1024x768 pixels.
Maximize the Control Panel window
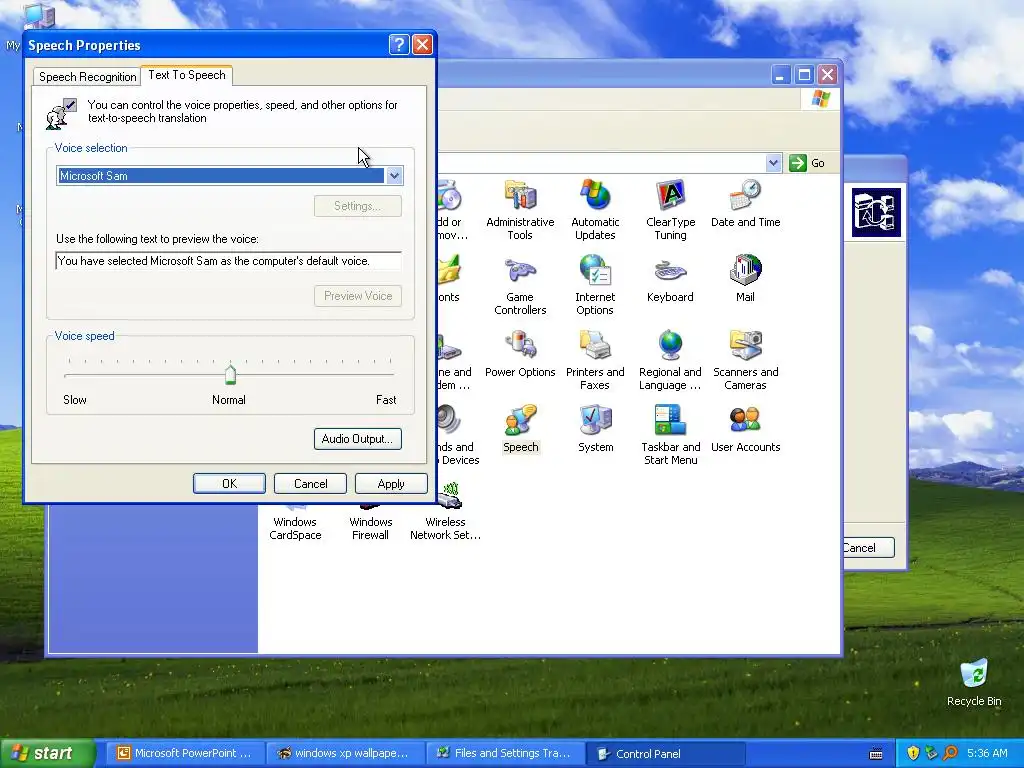804,74
